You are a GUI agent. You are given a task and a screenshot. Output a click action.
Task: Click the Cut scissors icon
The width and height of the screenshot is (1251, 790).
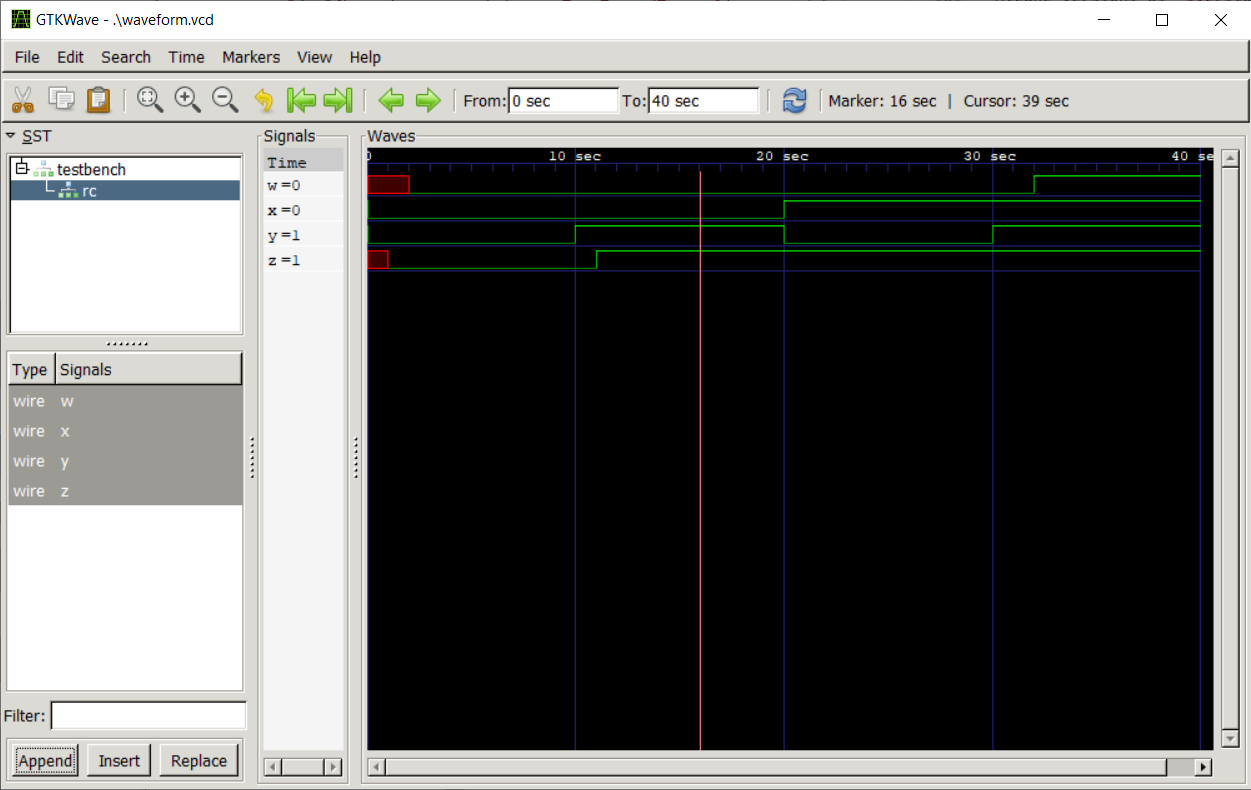coord(23,100)
